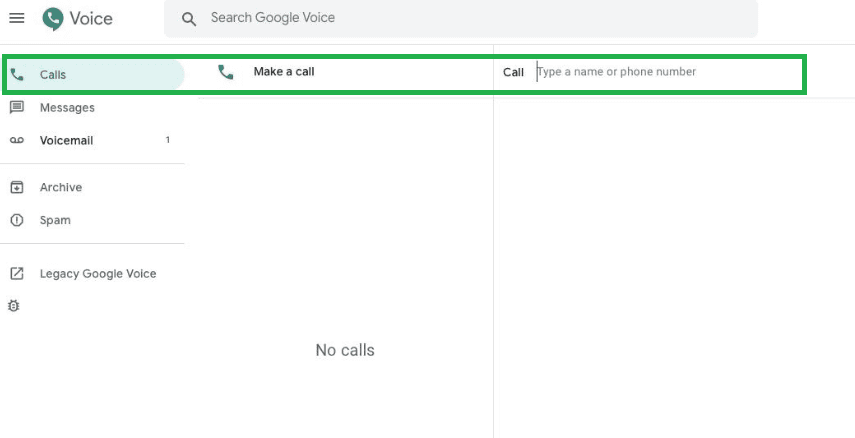Go to the Spam label
This screenshot has height=438, width=855.
[55, 221]
